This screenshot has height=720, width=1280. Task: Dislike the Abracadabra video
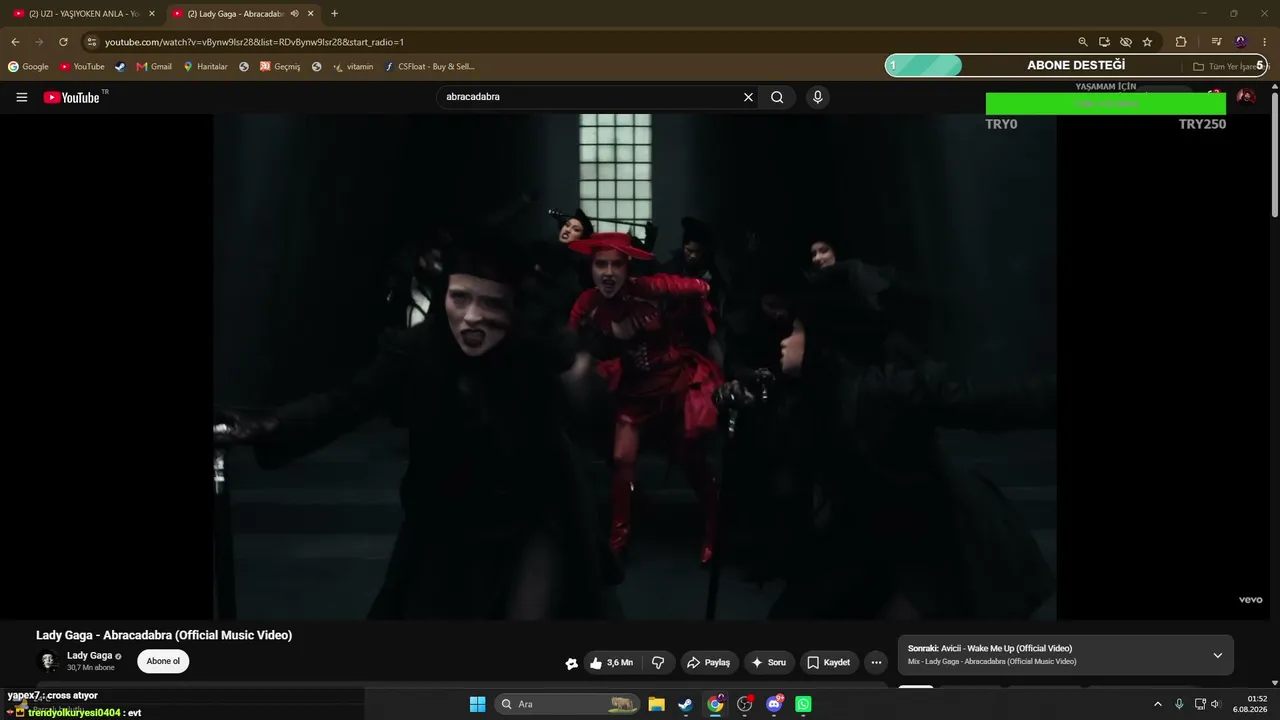pos(658,662)
